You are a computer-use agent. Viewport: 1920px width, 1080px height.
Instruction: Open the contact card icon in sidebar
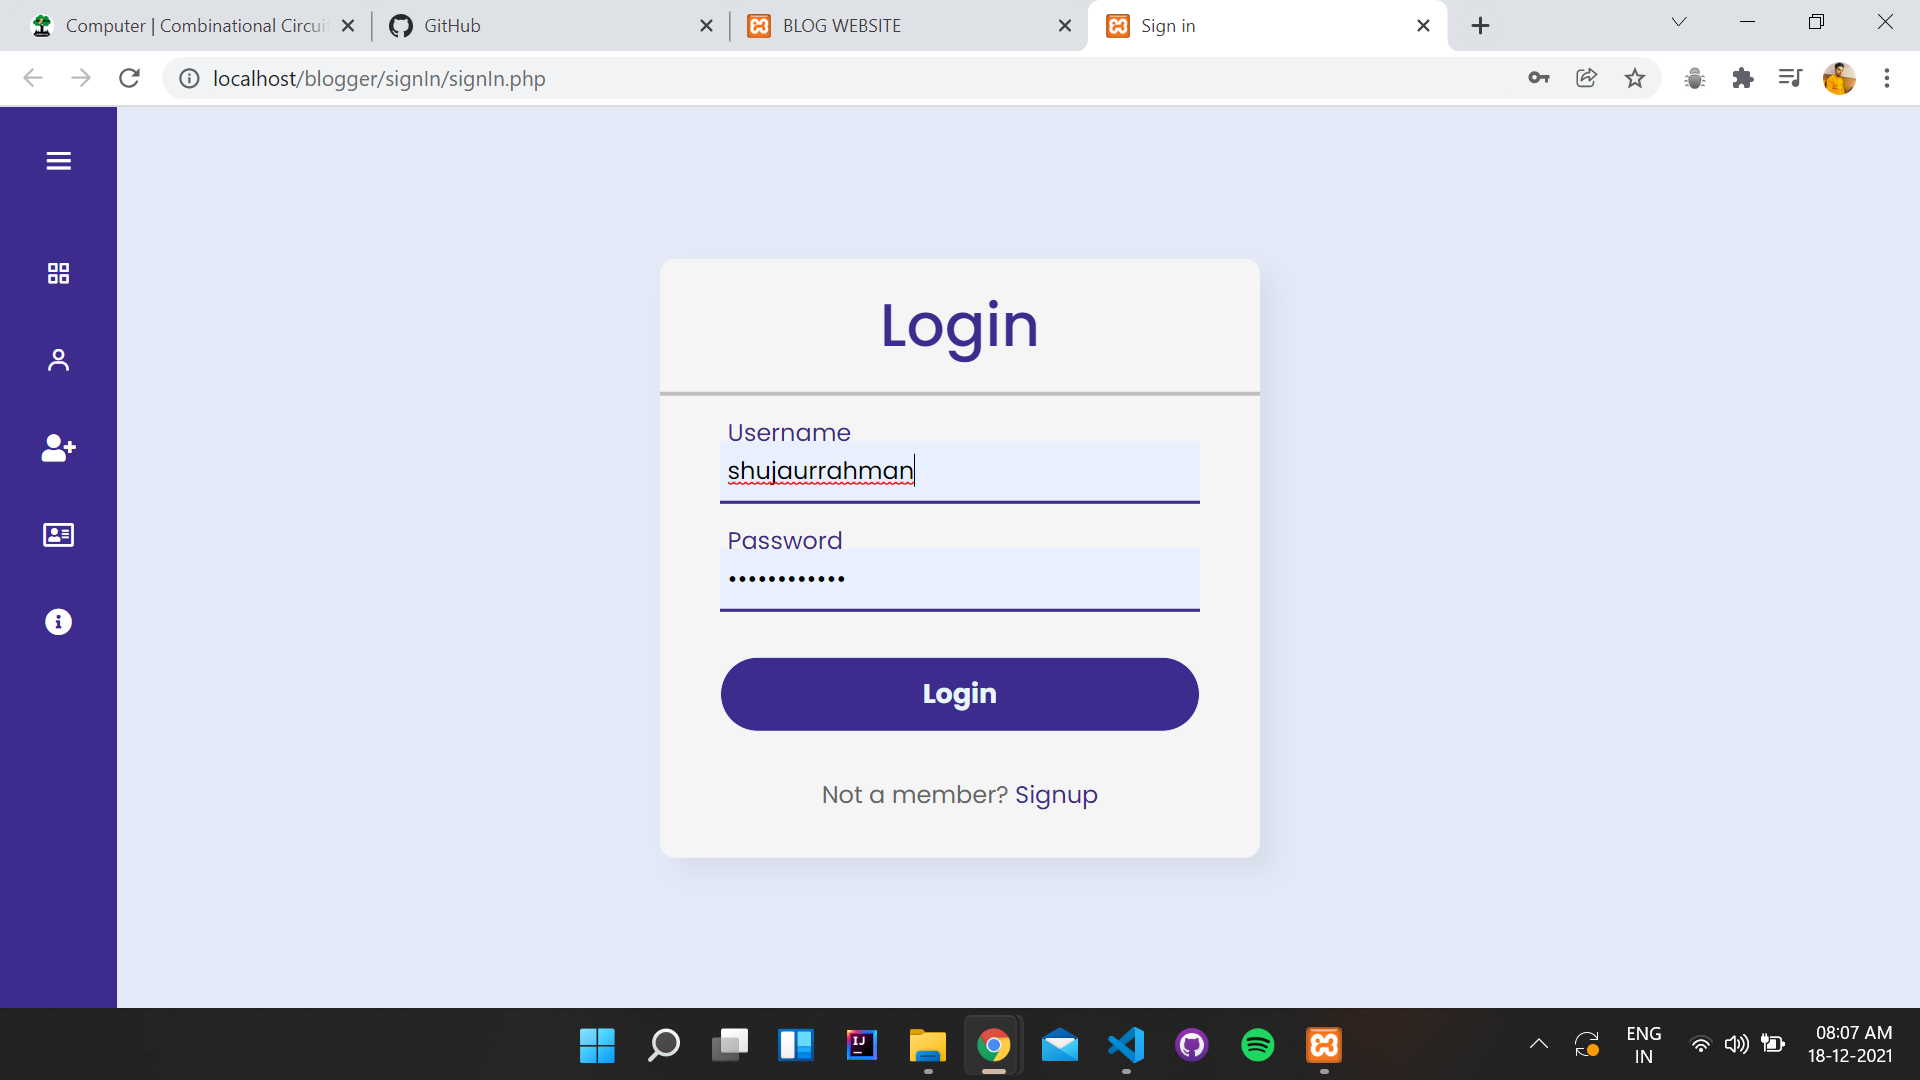click(58, 535)
